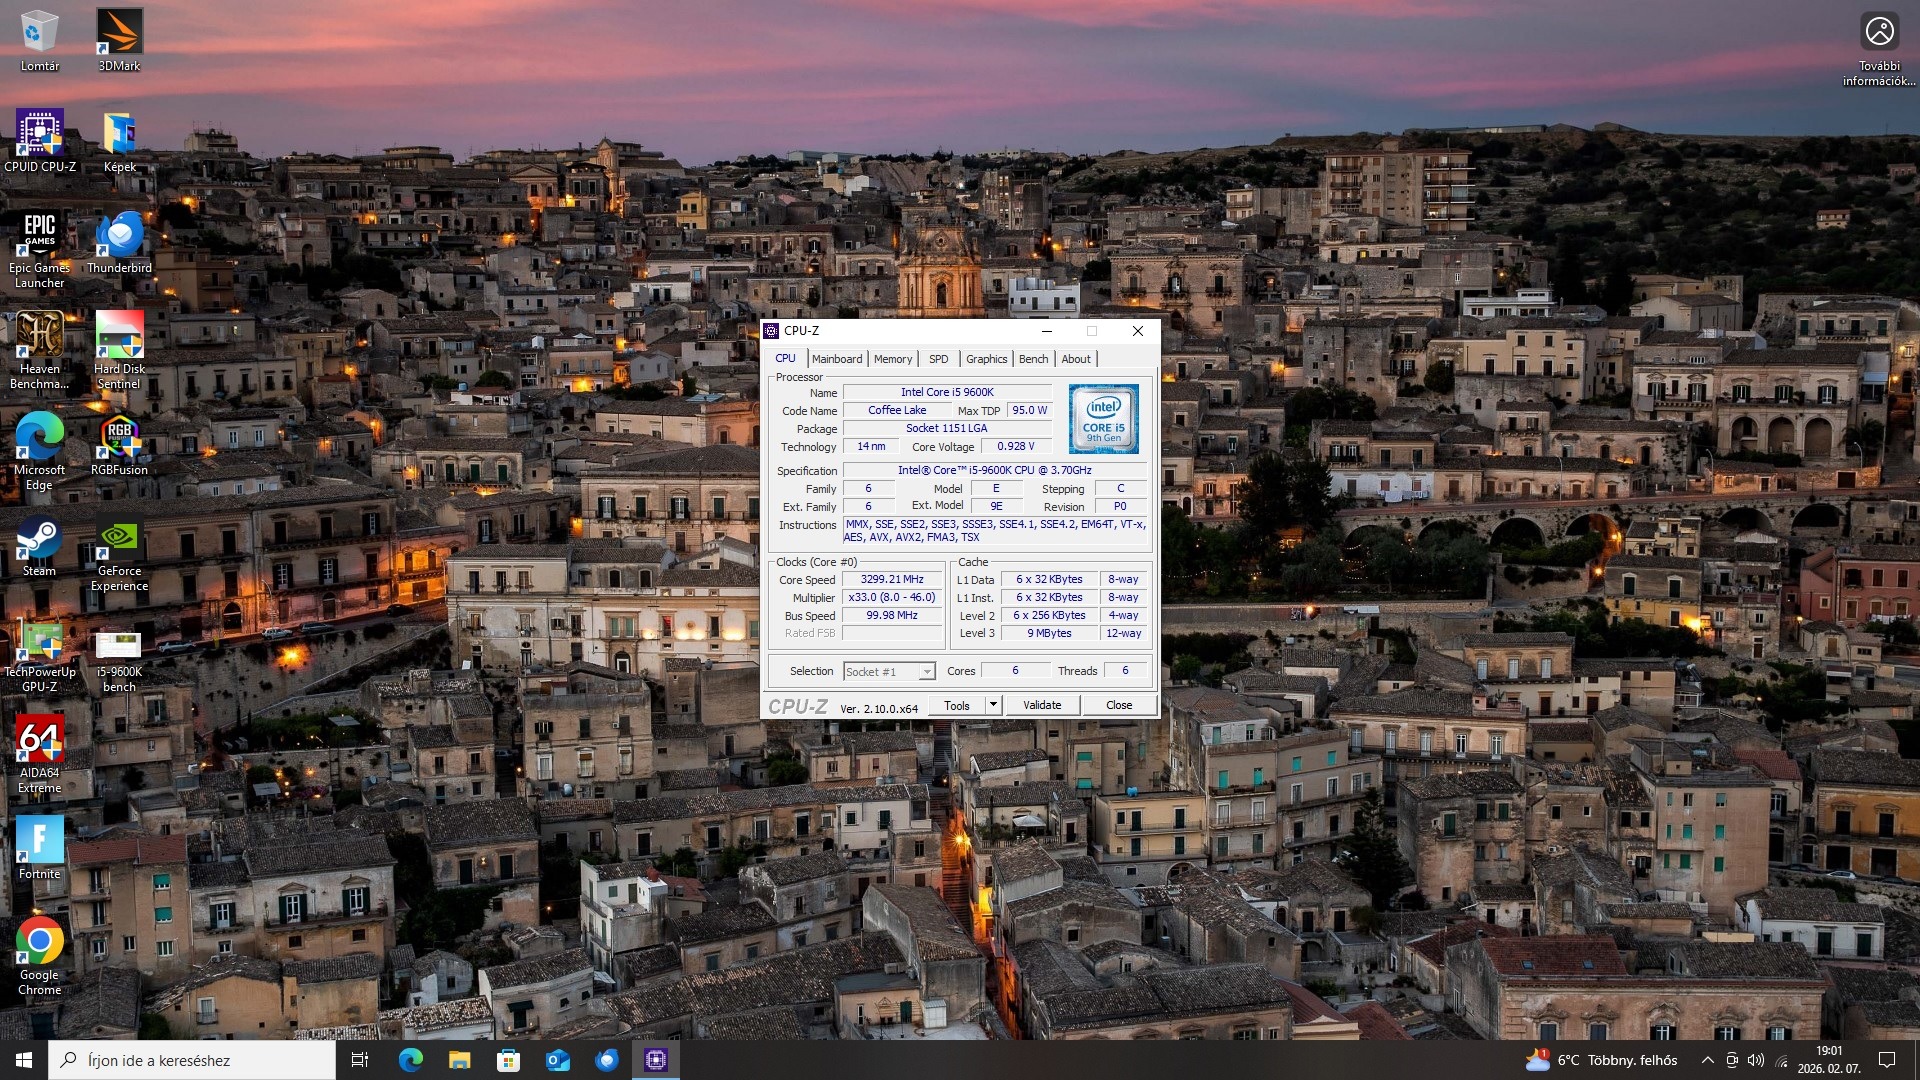Show hidden system tray icons chevron

point(1707,1060)
